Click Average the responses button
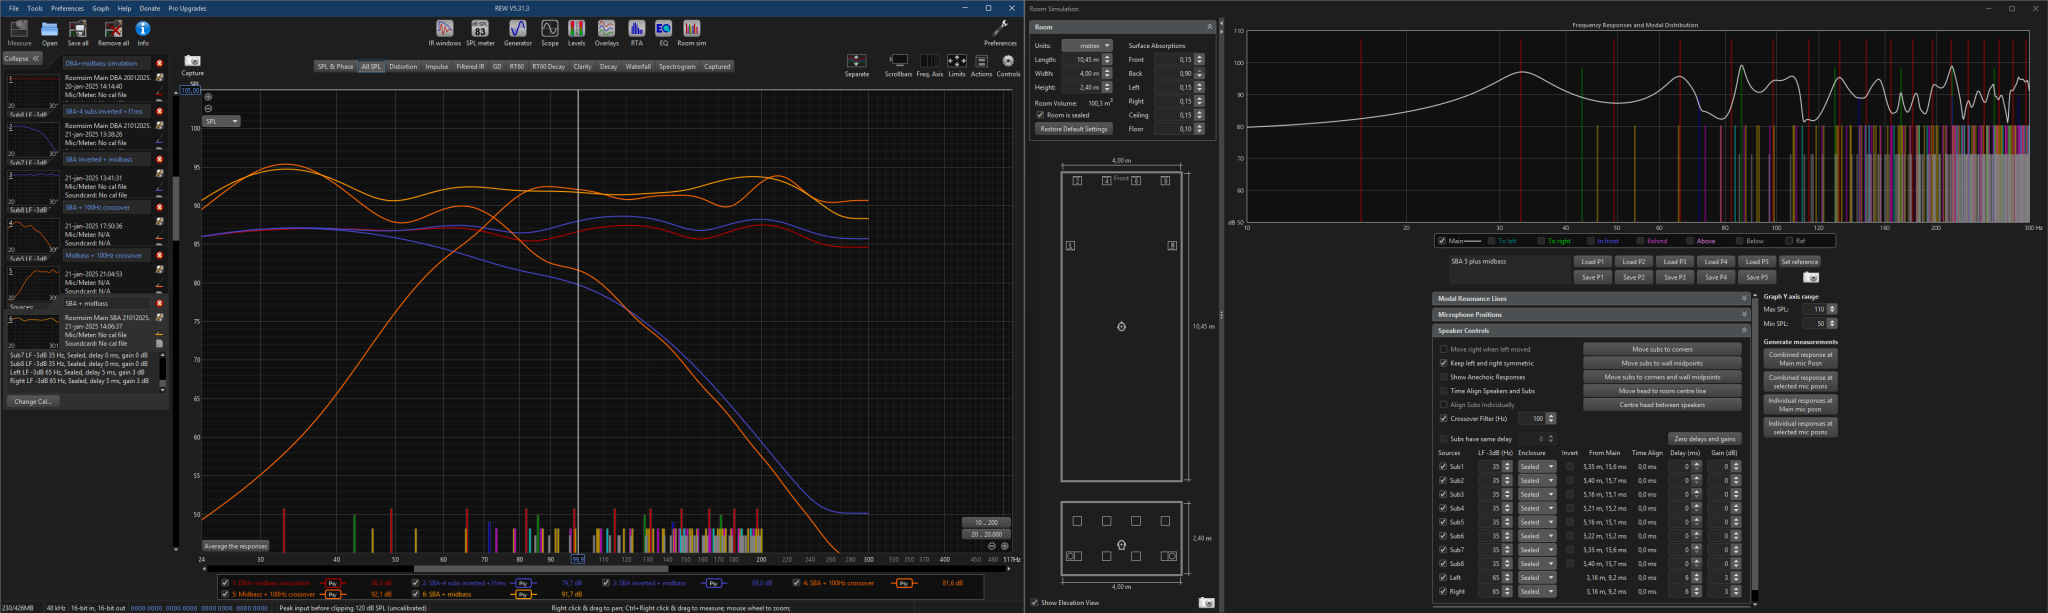2048x613 pixels. [236, 546]
